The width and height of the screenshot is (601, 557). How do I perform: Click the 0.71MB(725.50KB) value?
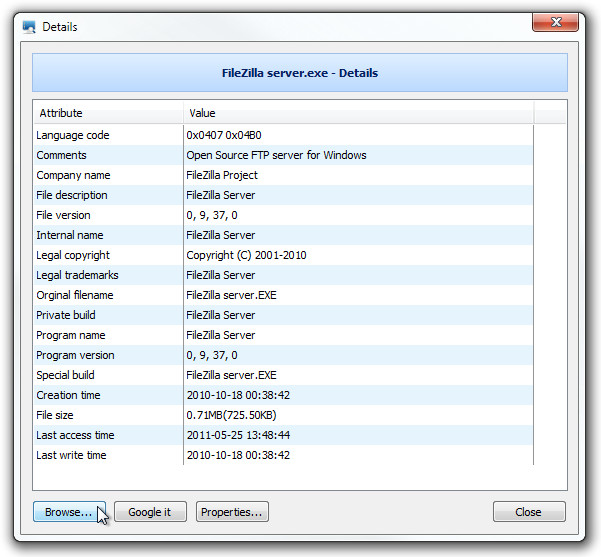pyautogui.click(x=231, y=415)
